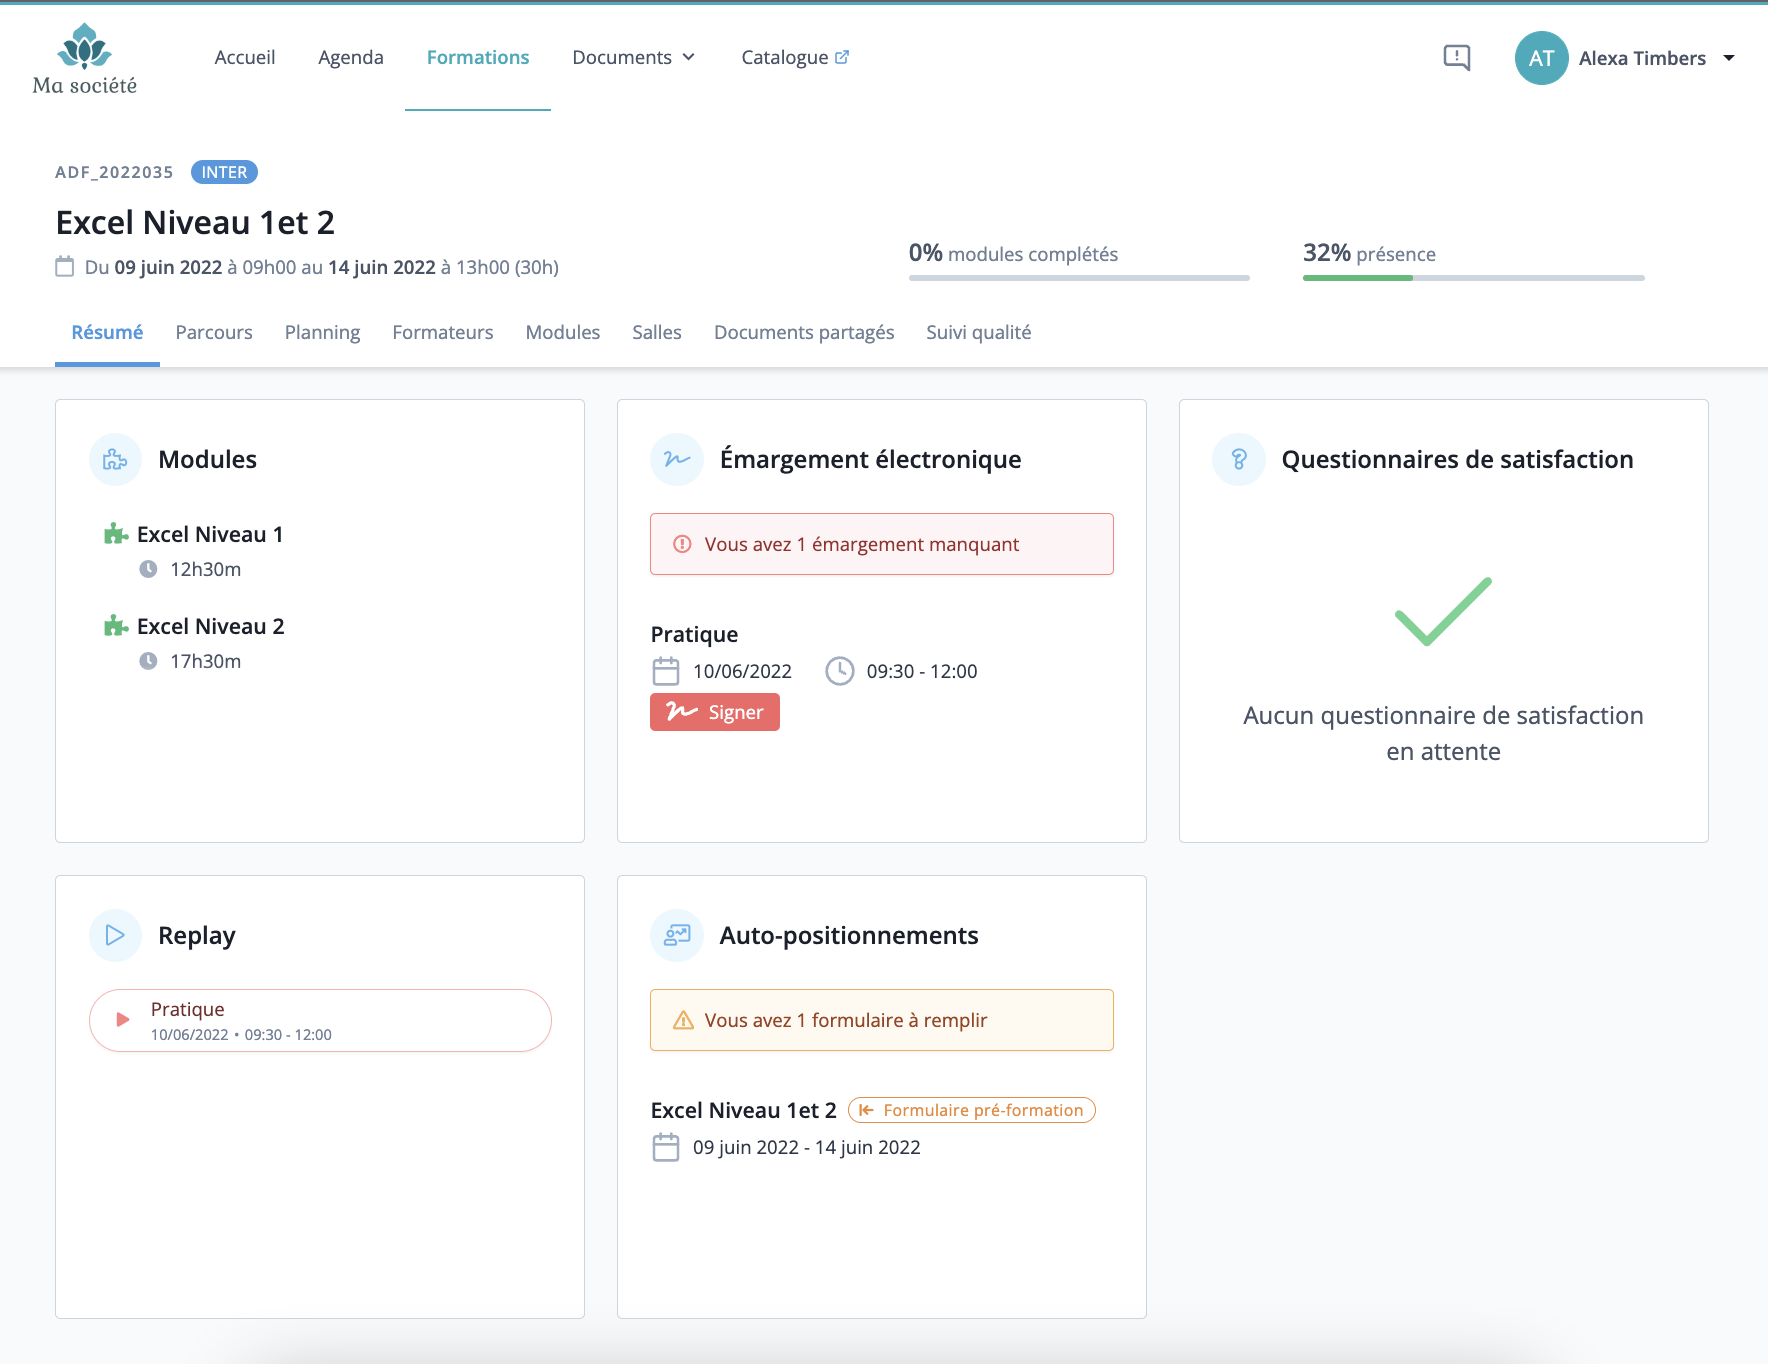
Task: Click the Ma société lotus logo
Action: [85, 59]
